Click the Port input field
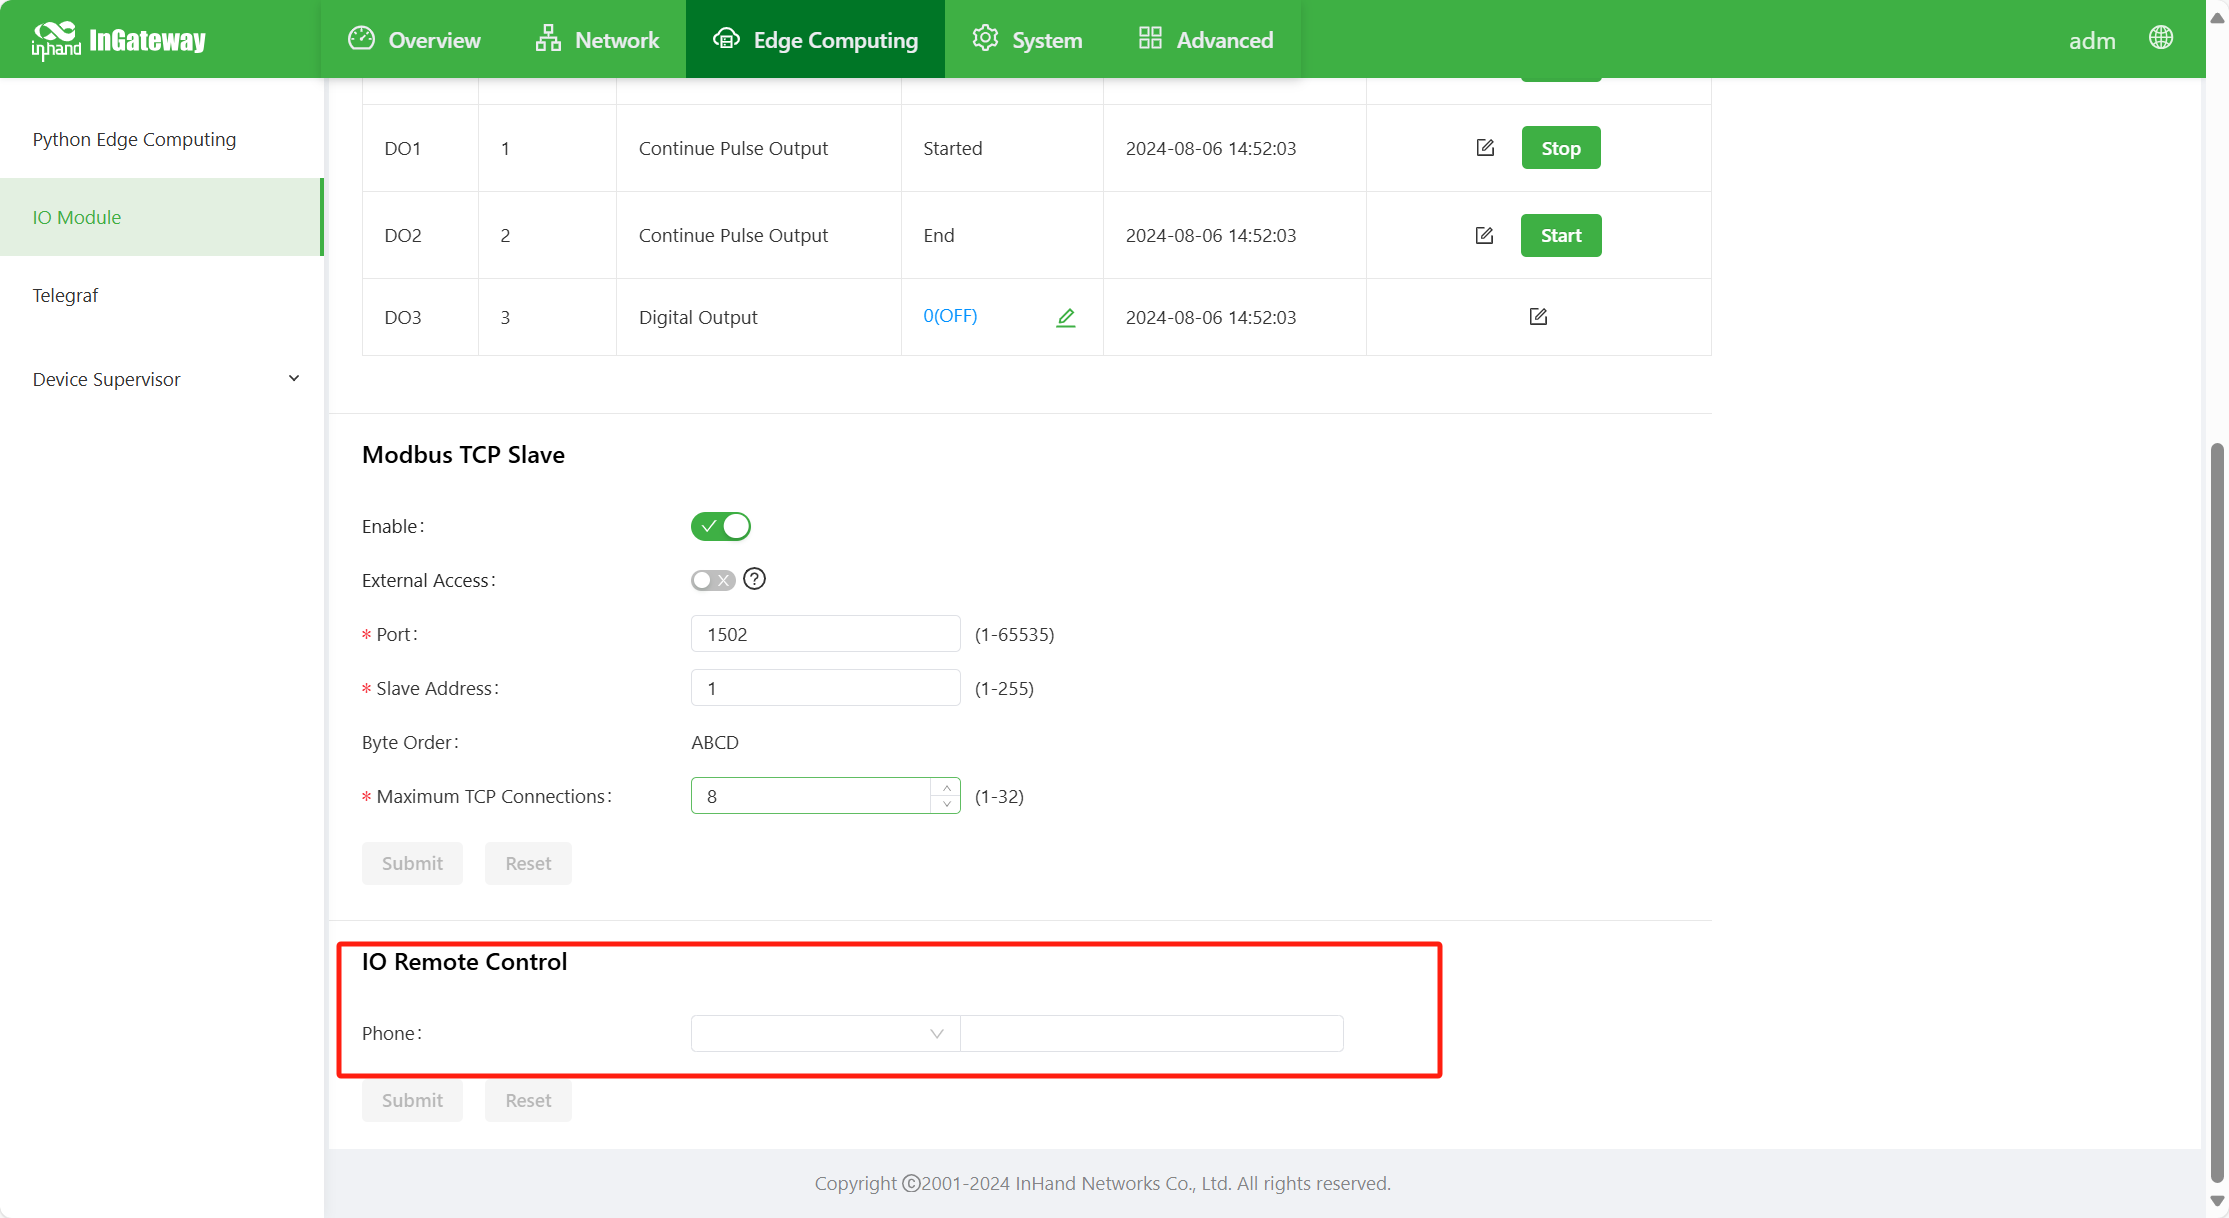Viewport: 2229px width, 1218px height. (x=825, y=634)
